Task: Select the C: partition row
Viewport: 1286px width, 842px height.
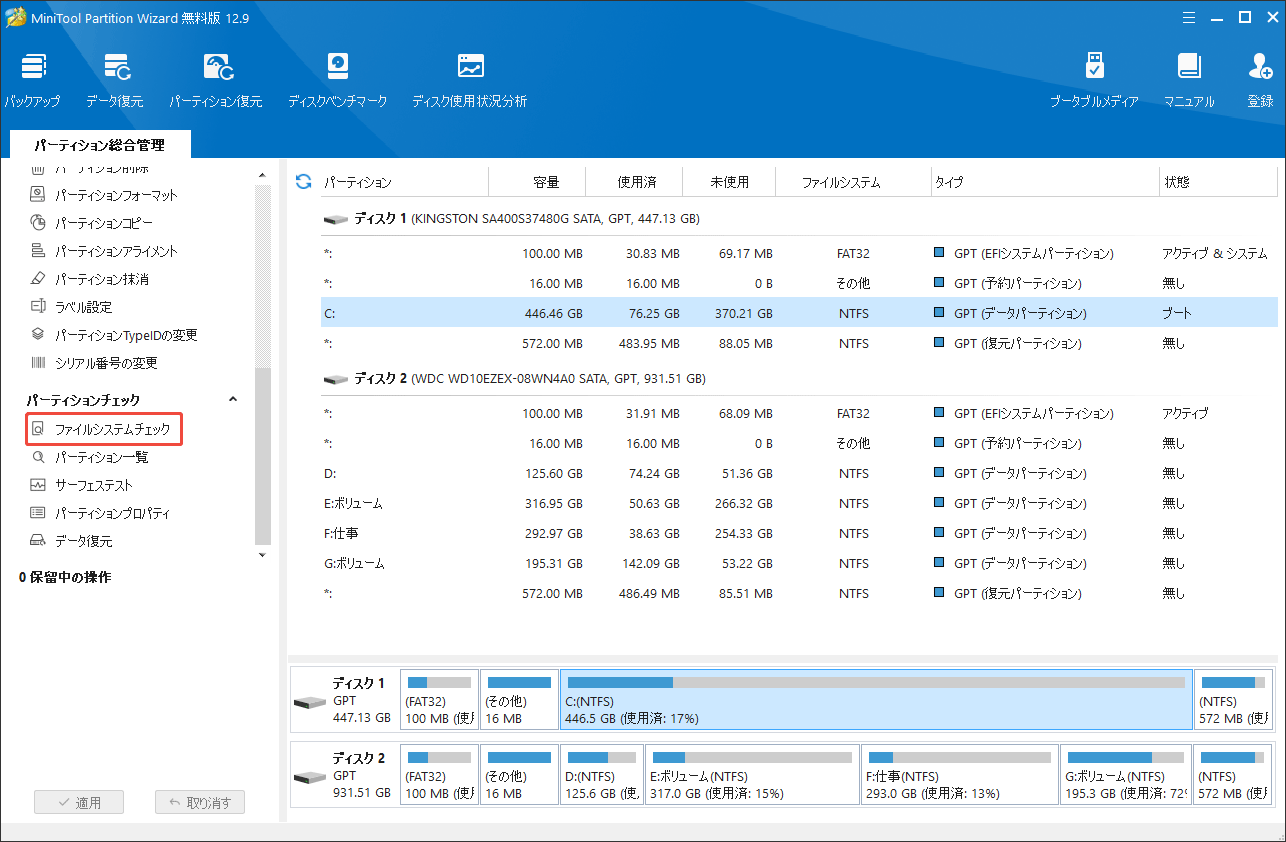Action: click(799, 313)
